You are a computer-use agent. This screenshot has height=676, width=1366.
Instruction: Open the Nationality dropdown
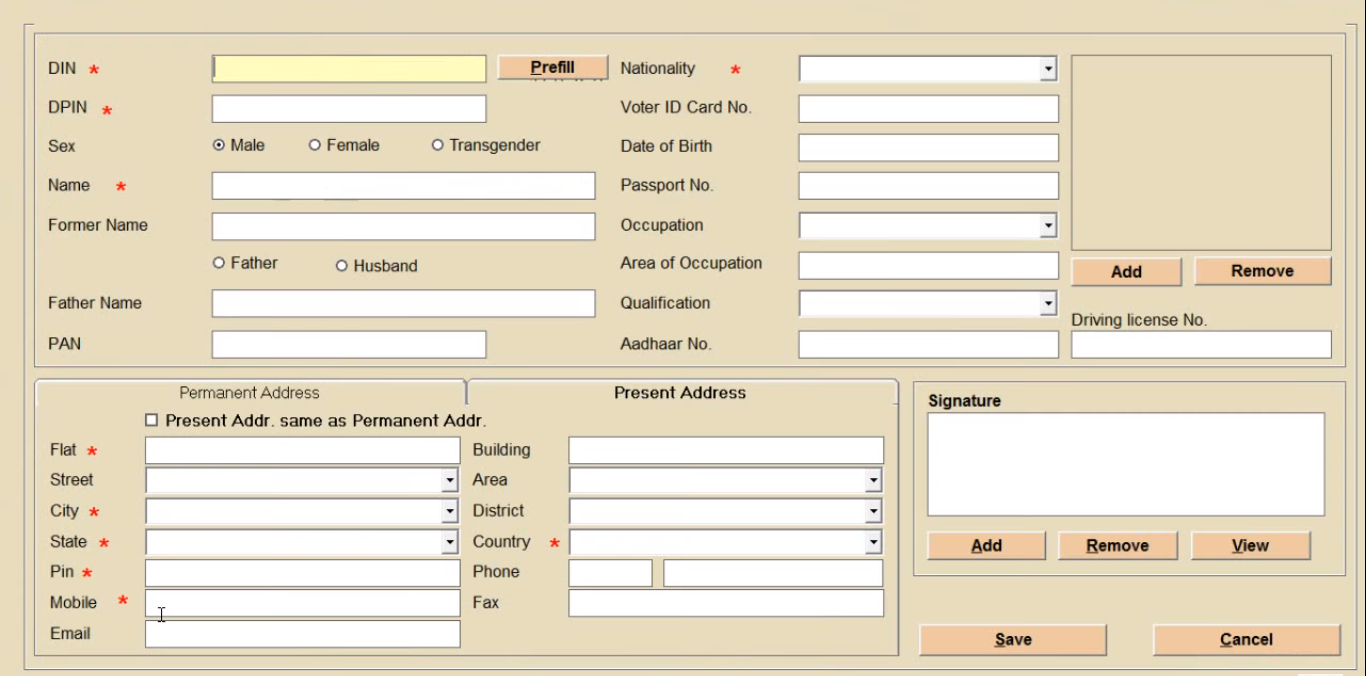coord(1047,69)
